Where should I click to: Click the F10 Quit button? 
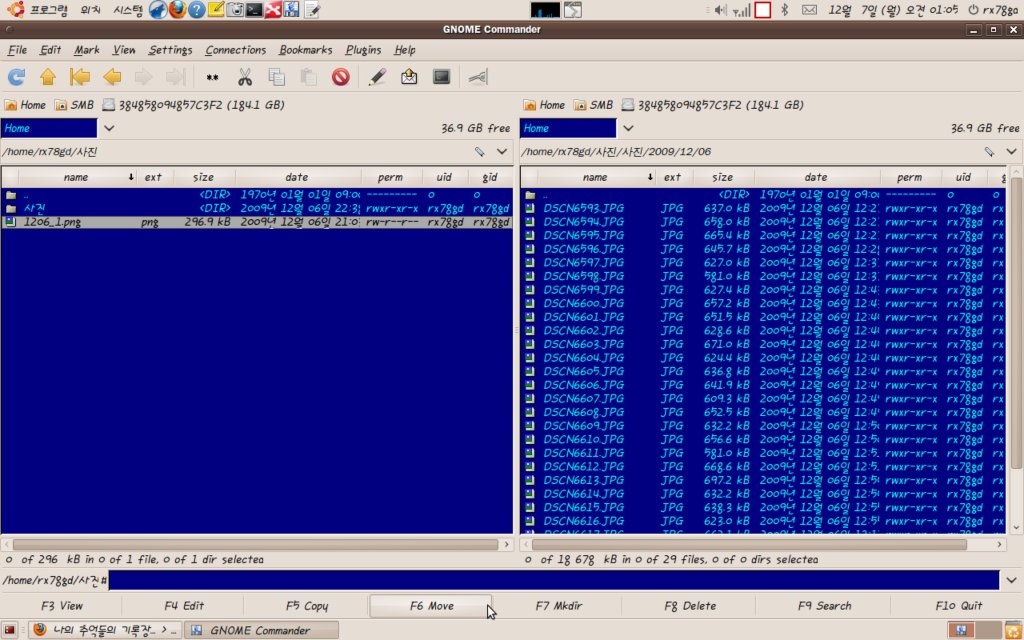click(958, 606)
